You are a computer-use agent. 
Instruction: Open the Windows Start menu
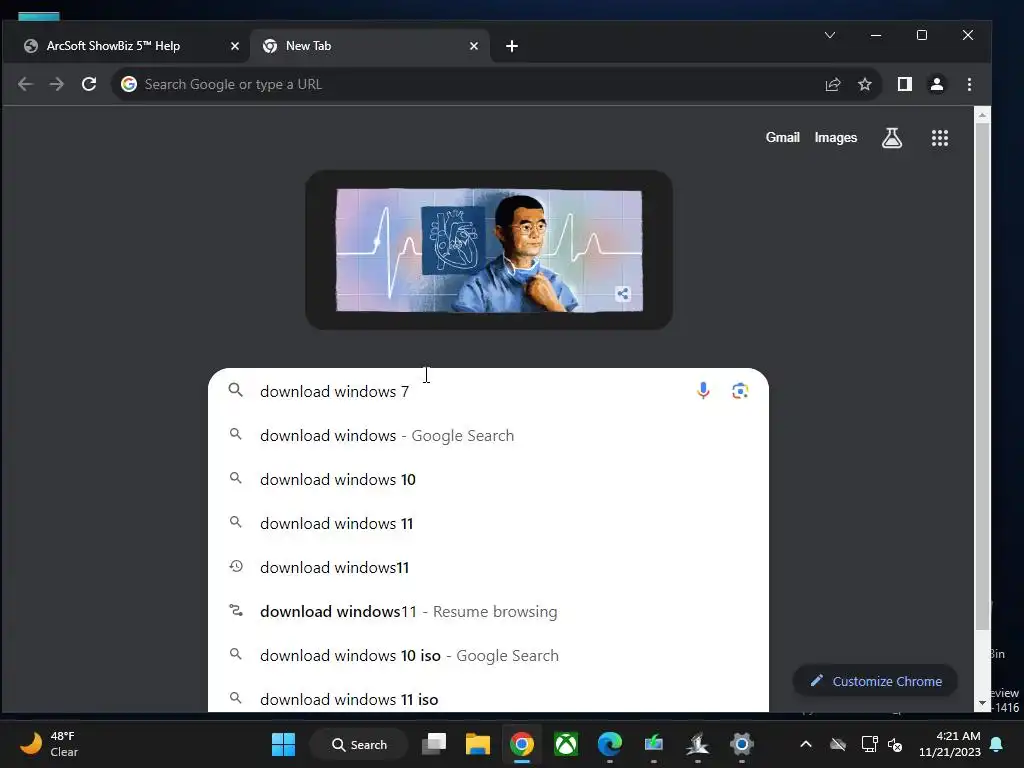[283, 744]
